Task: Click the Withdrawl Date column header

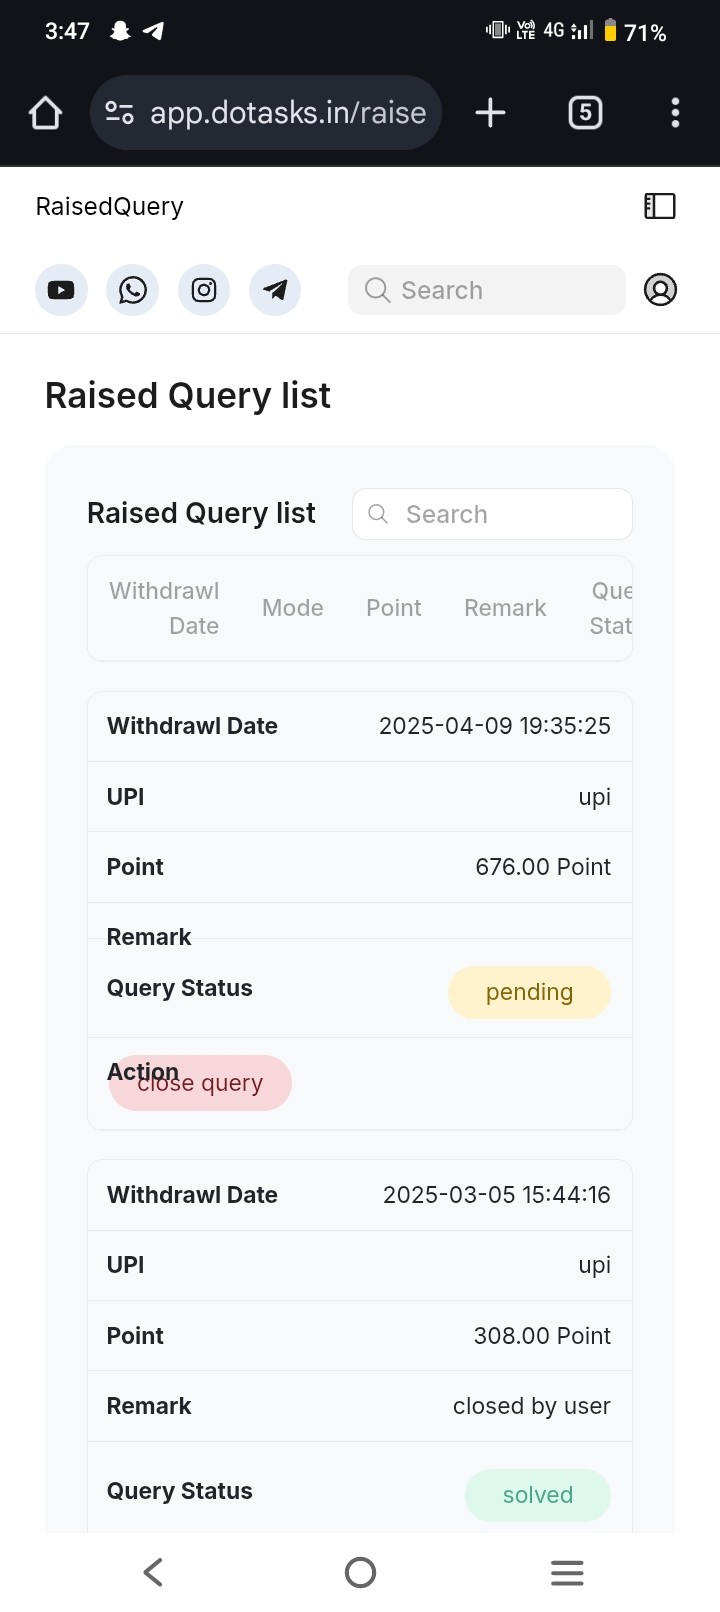Action: pyautogui.click(x=164, y=608)
